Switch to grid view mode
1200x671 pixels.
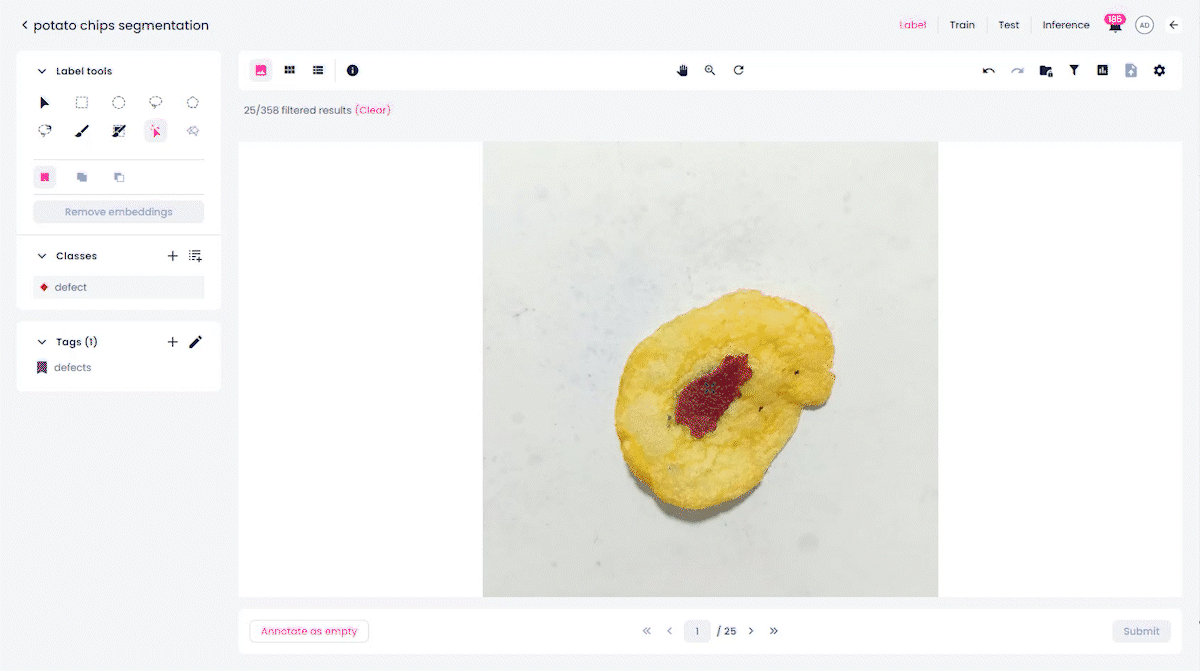(289, 70)
